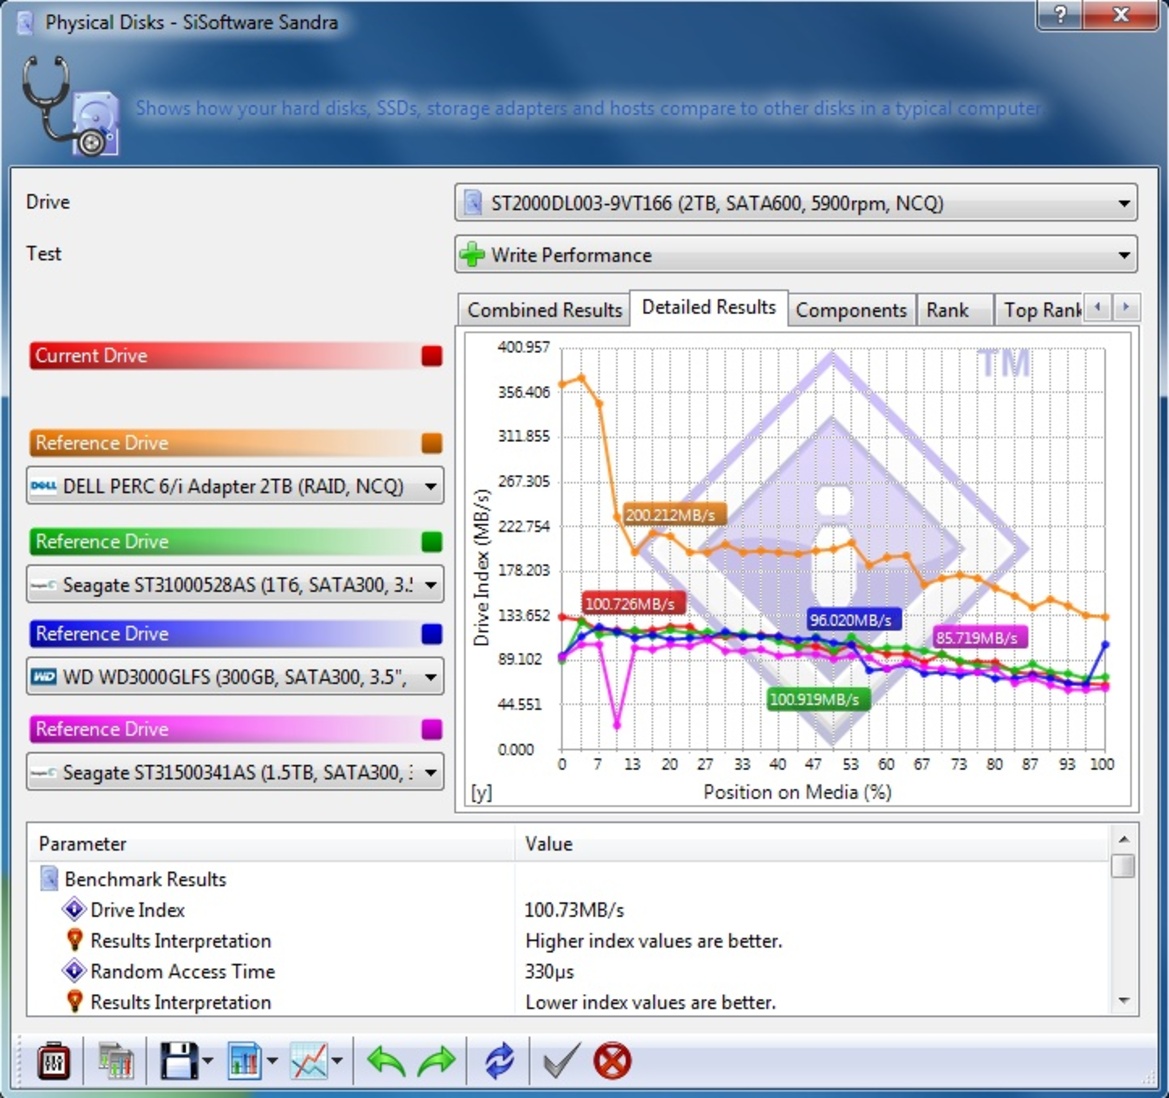Click the Random Access Time diamond icon
Image resolution: width=1169 pixels, height=1098 pixels.
[x=74, y=971]
